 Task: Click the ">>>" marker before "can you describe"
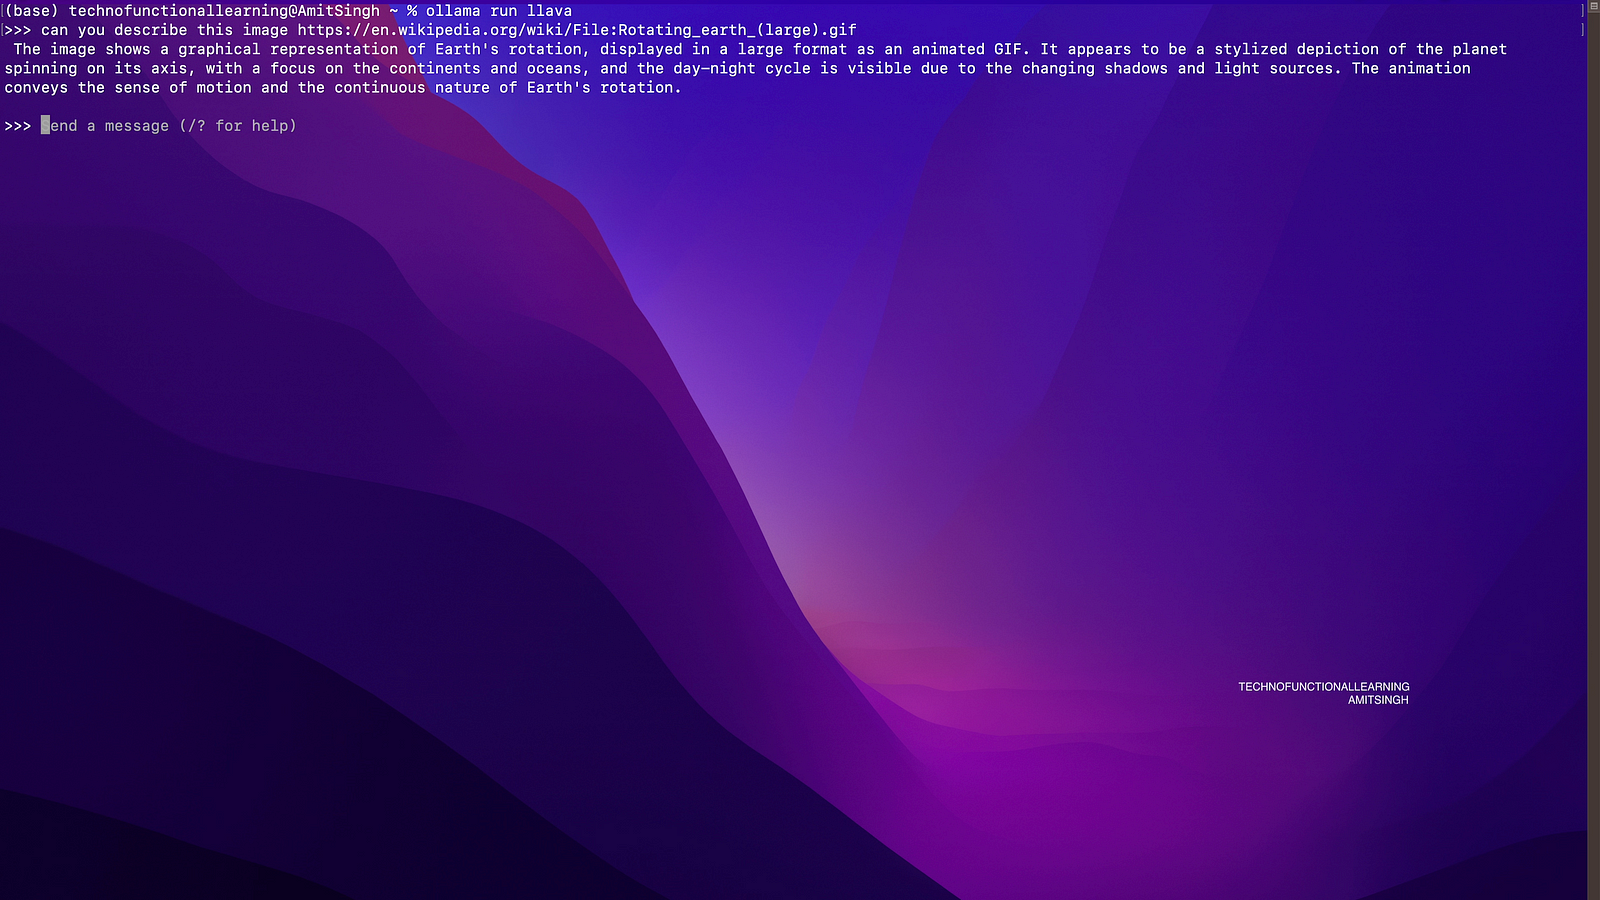18,30
